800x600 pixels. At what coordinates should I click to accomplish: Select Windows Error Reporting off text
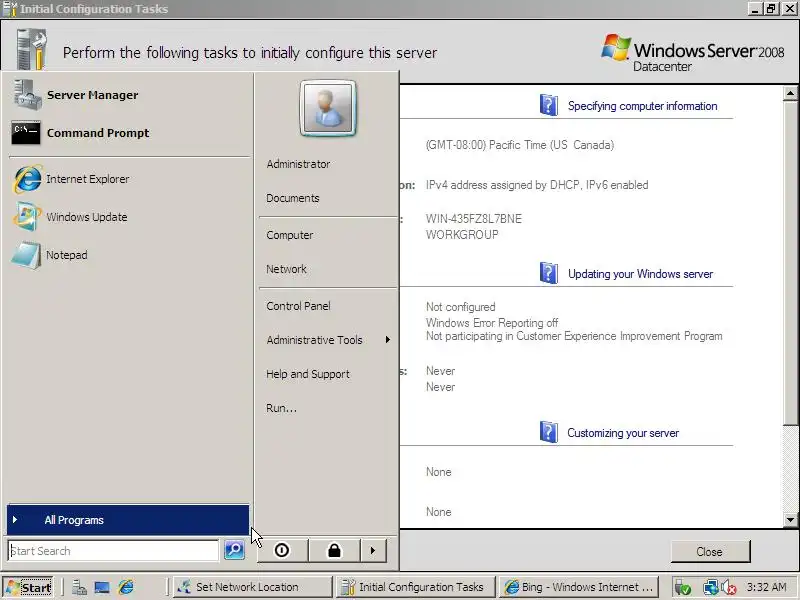click(492, 323)
